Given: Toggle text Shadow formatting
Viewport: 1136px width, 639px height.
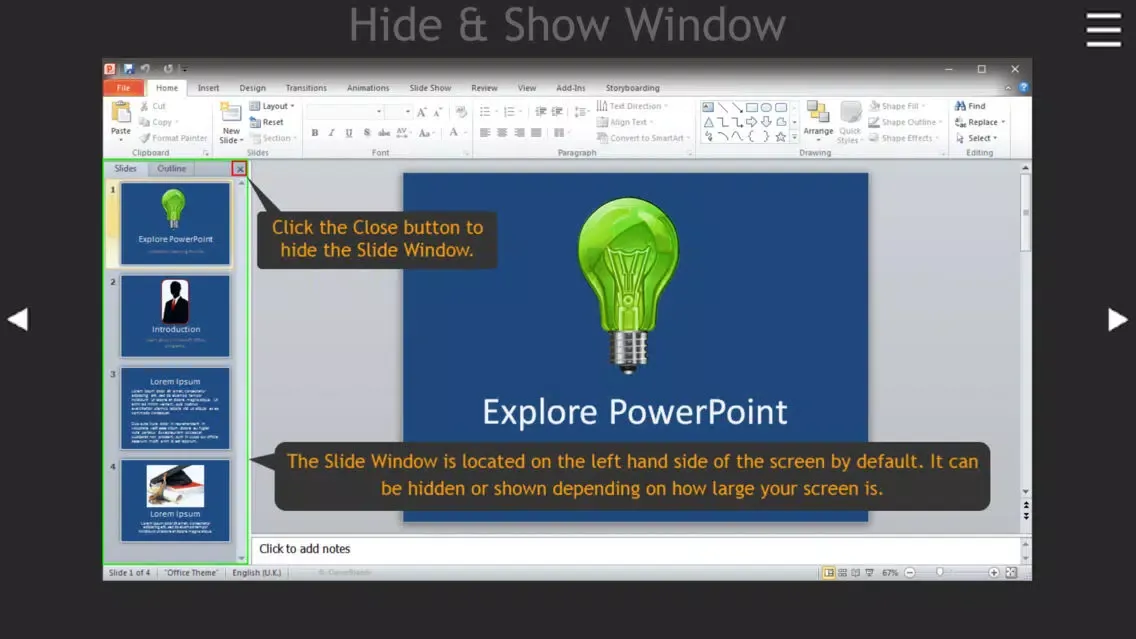Looking at the screenshot, I should click(x=367, y=133).
